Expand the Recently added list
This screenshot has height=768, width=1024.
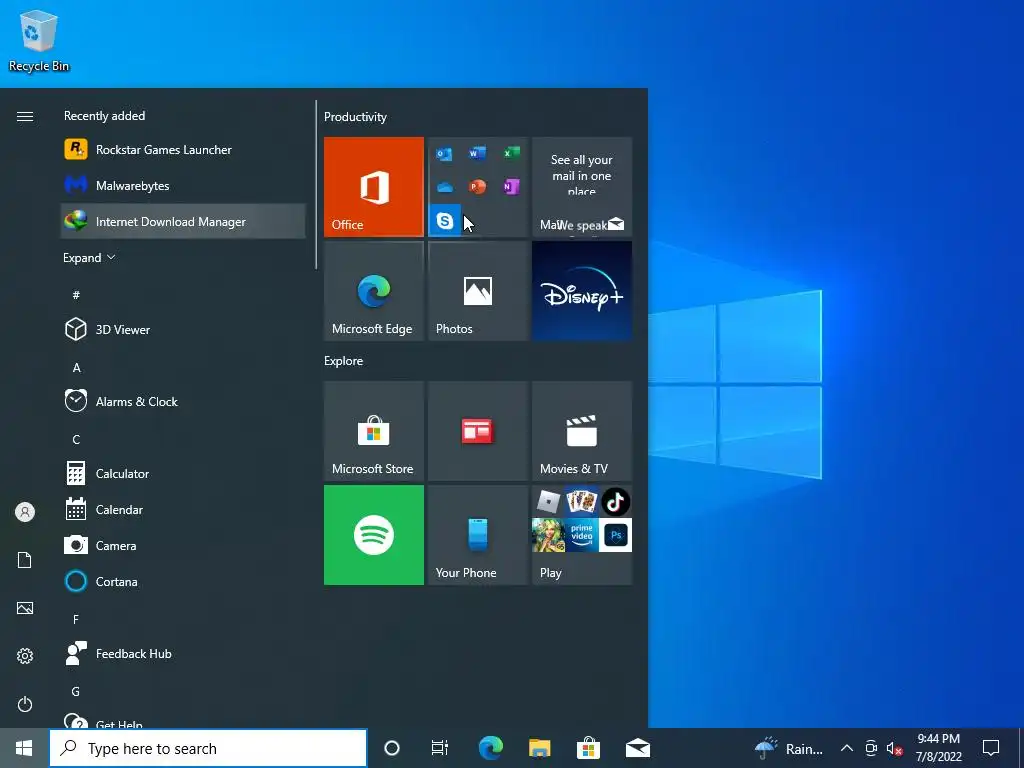click(x=89, y=258)
